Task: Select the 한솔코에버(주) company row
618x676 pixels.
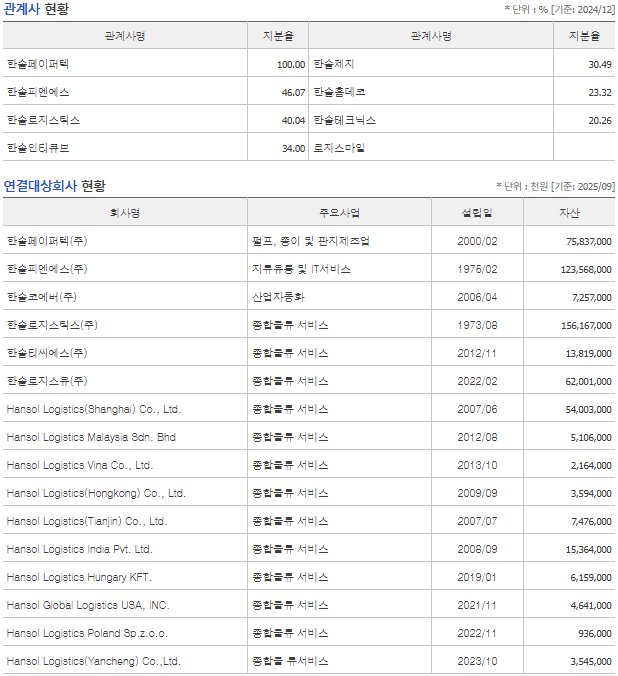Action: pos(42,297)
